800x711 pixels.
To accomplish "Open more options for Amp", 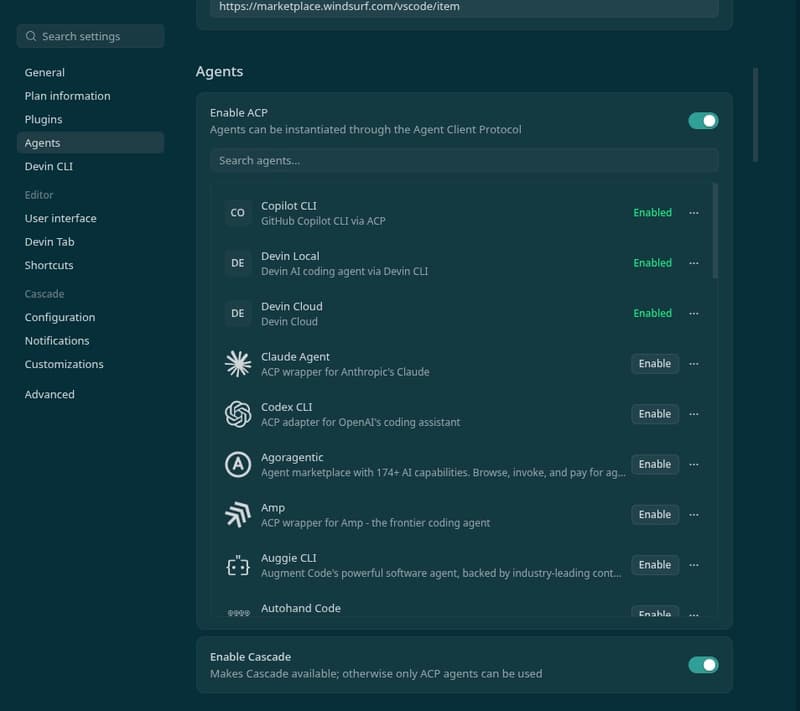I will (x=693, y=515).
